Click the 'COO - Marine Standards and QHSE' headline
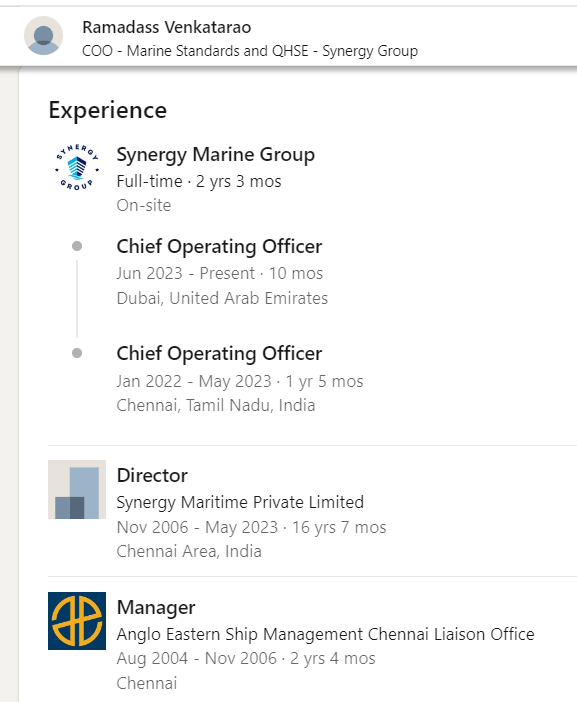The width and height of the screenshot is (577, 702). (250, 51)
